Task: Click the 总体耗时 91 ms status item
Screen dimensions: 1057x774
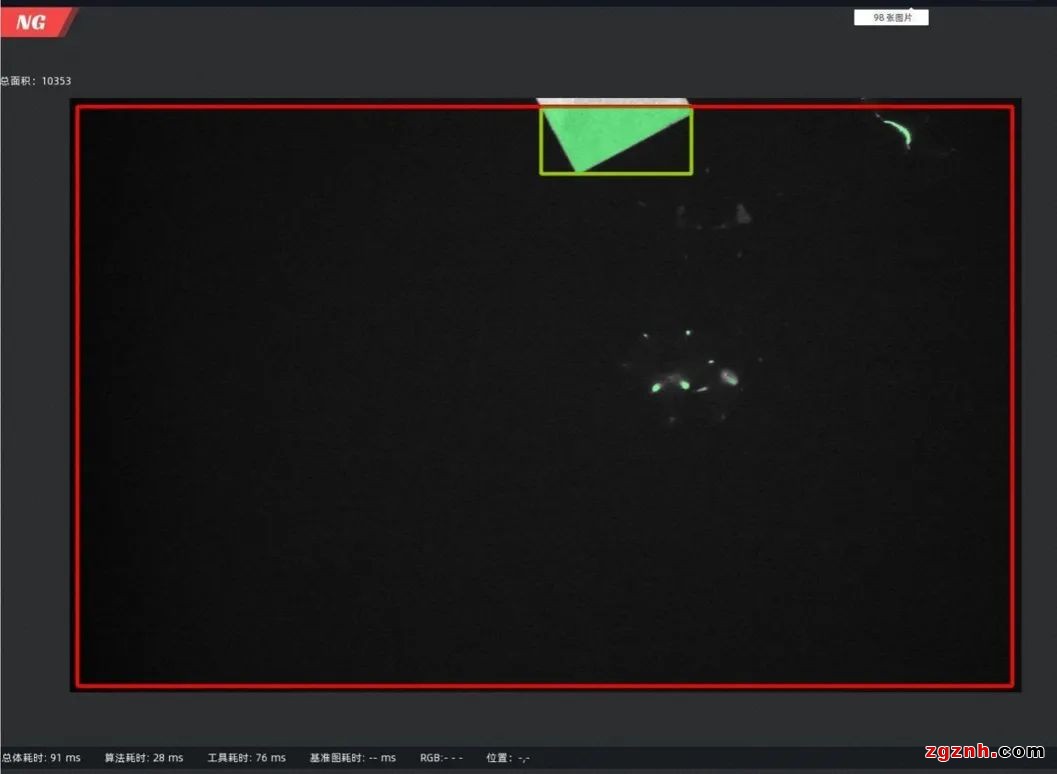Action: pyautogui.click(x=41, y=758)
